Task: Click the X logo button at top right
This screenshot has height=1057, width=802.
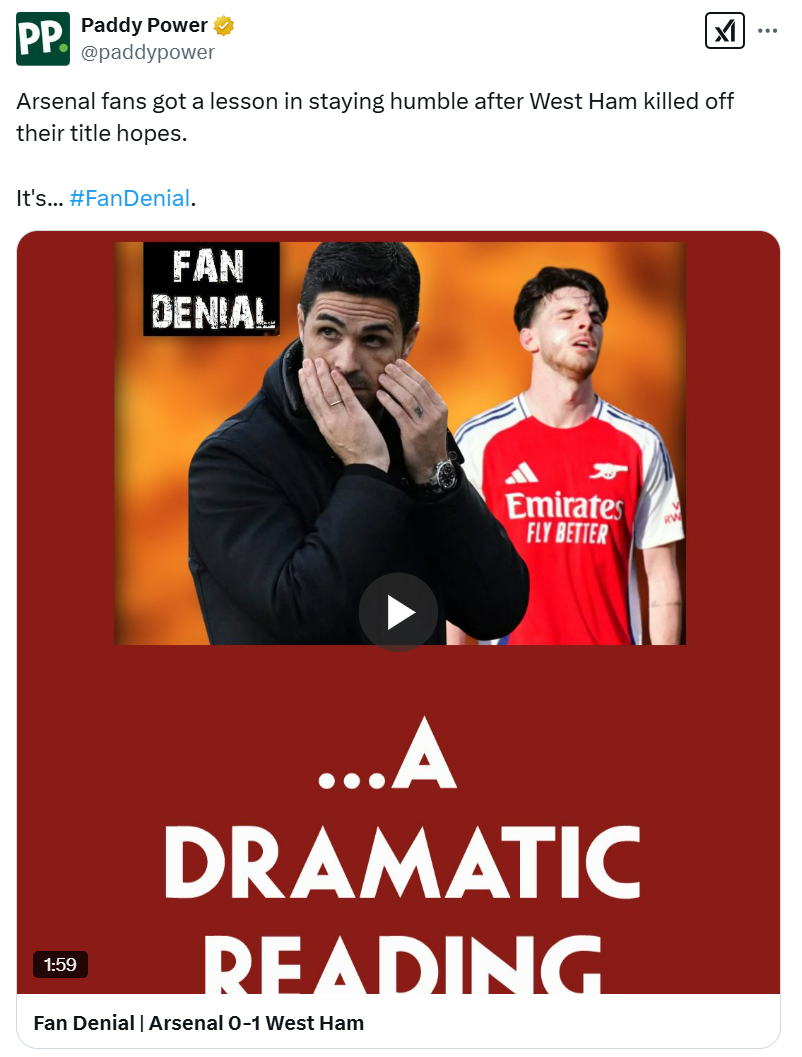Action: pos(724,31)
